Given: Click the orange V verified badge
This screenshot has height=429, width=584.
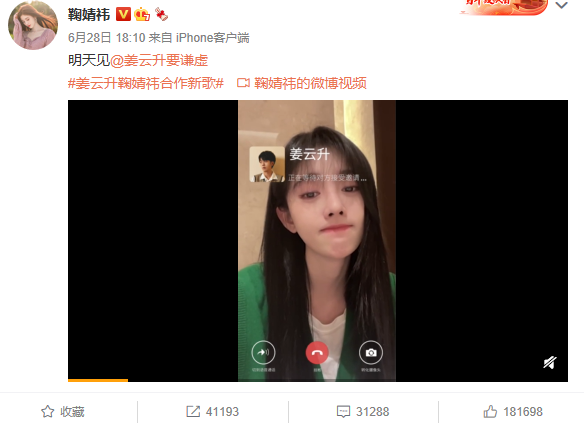Looking at the screenshot, I should coord(123,14).
